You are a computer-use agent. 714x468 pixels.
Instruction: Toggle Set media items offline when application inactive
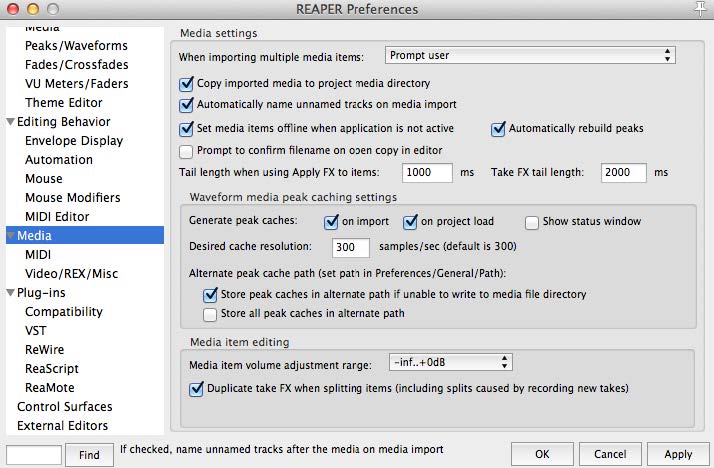(186, 129)
